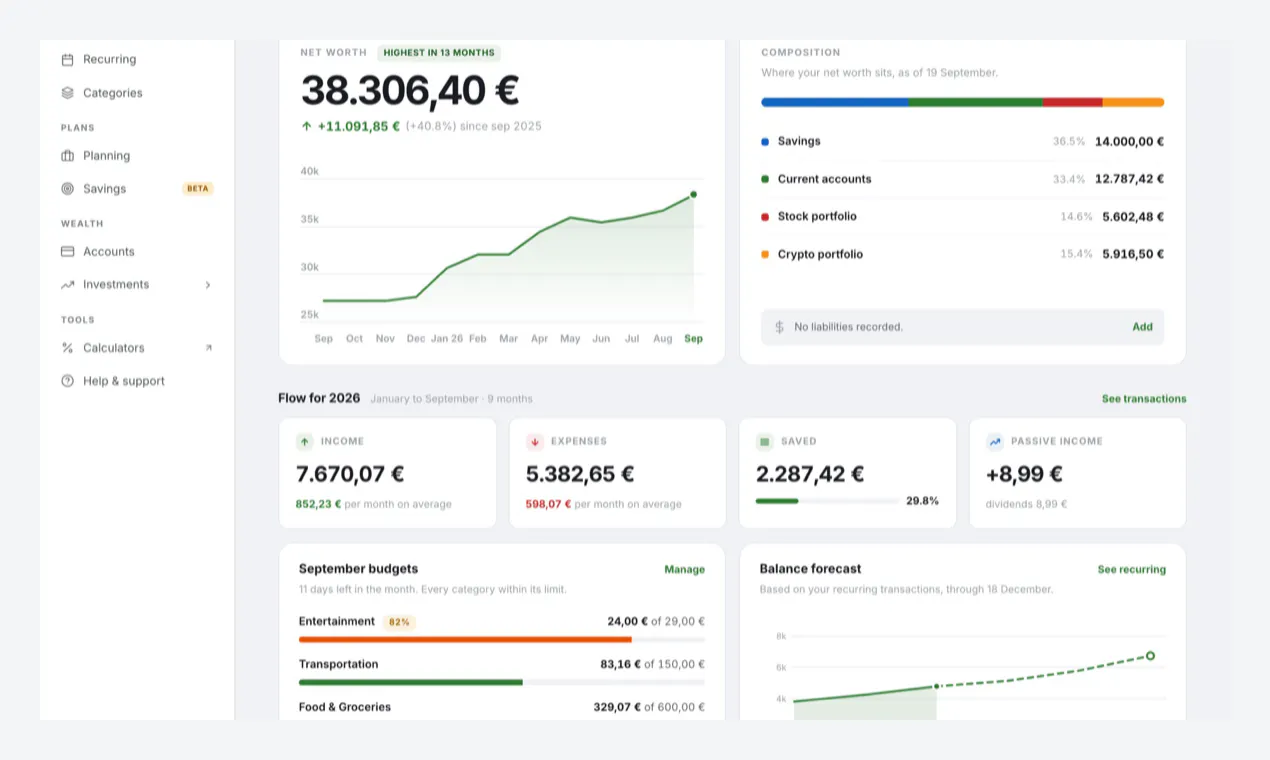This screenshot has width=1270, height=760.
Task: Click the net worth figure 38.306,40 €
Action: [x=410, y=91]
